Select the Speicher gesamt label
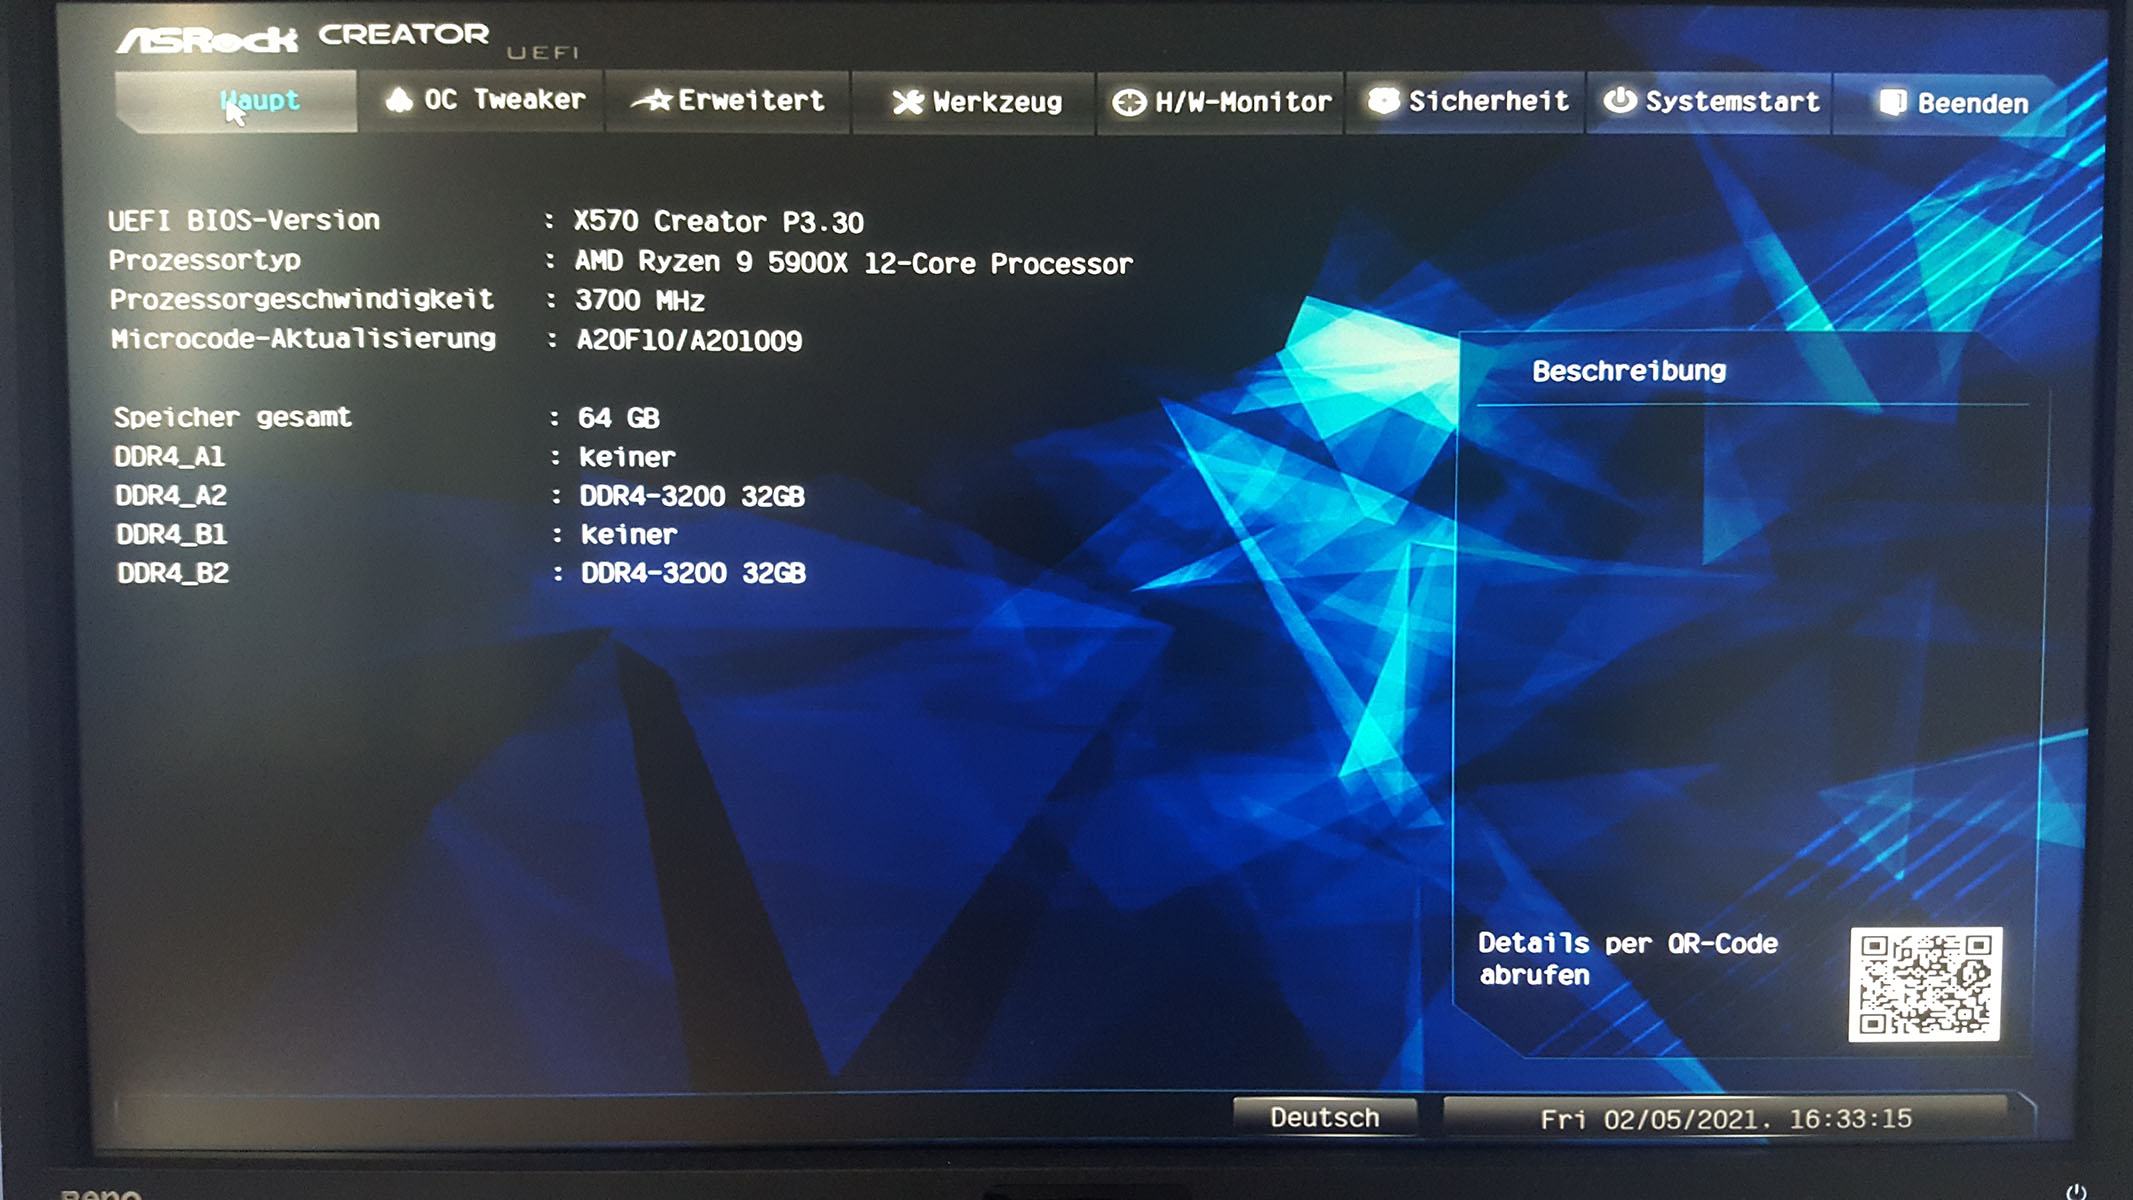 [232, 417]
